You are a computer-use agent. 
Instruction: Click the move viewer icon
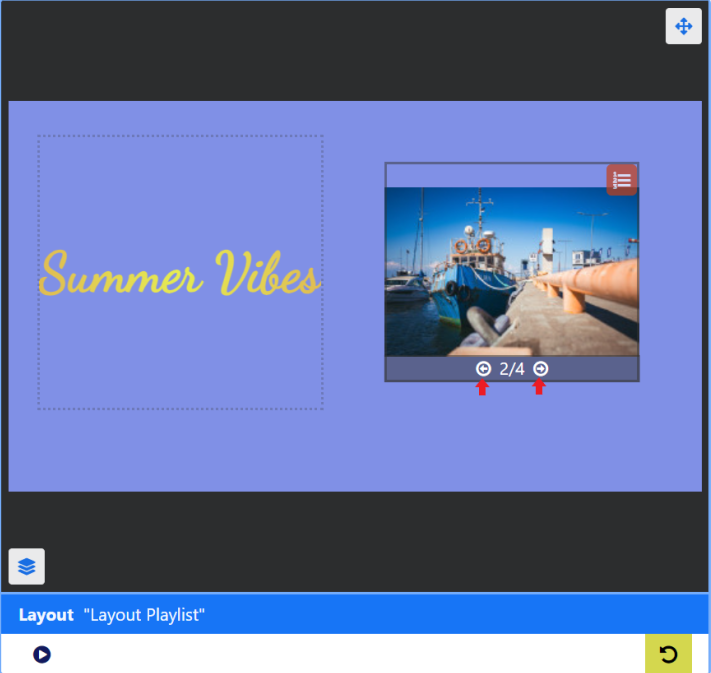683,26
